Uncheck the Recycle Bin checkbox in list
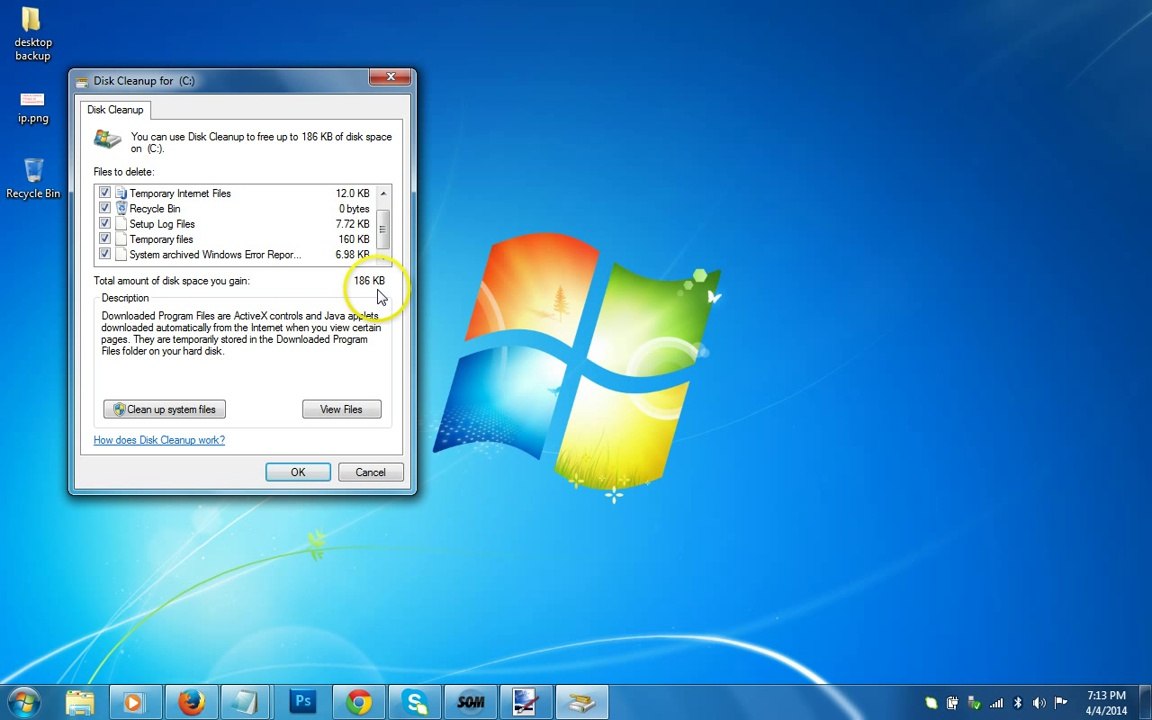 105,208
